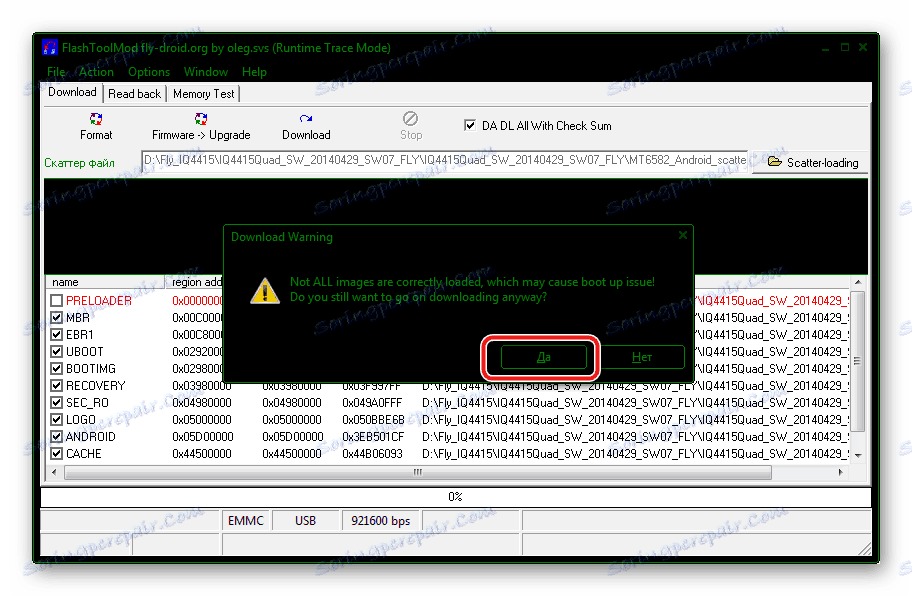Click the FlashToolMod app icon in the title bar

(50, 48)
